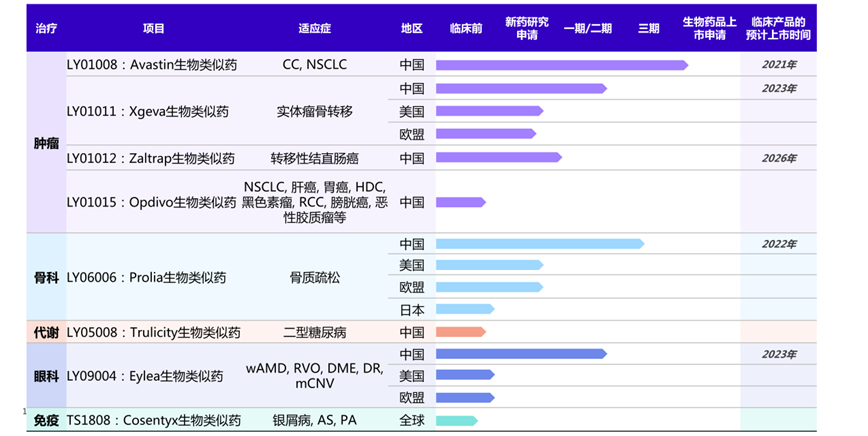Select the 临床前 stage header

click(466, 28)
